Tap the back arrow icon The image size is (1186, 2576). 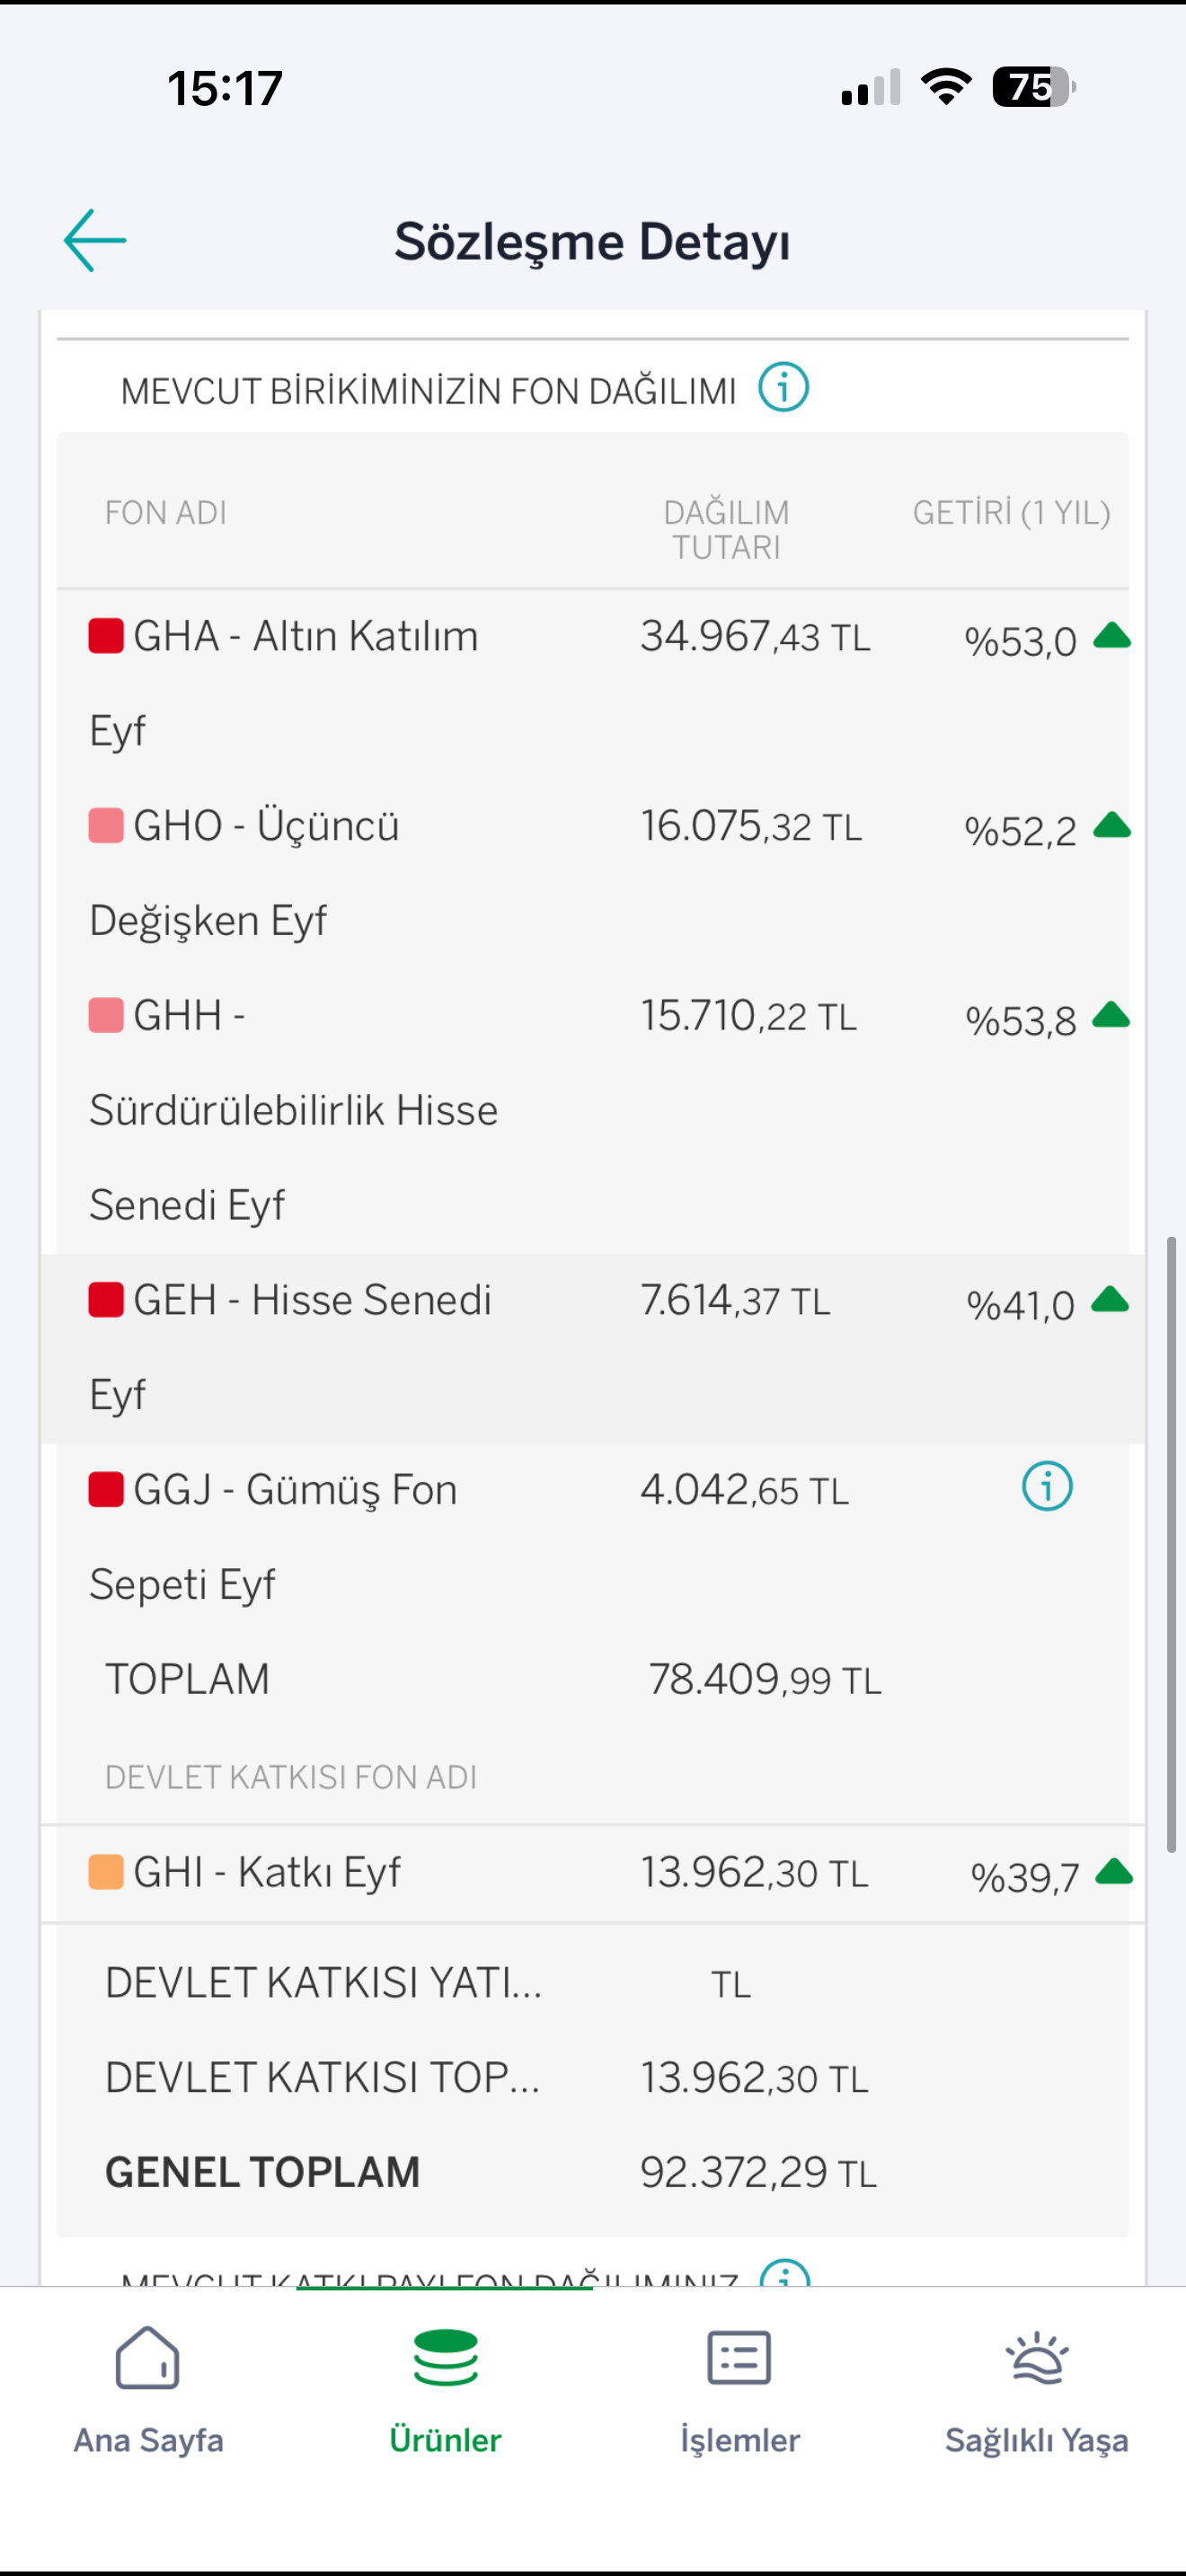point(95,240)
